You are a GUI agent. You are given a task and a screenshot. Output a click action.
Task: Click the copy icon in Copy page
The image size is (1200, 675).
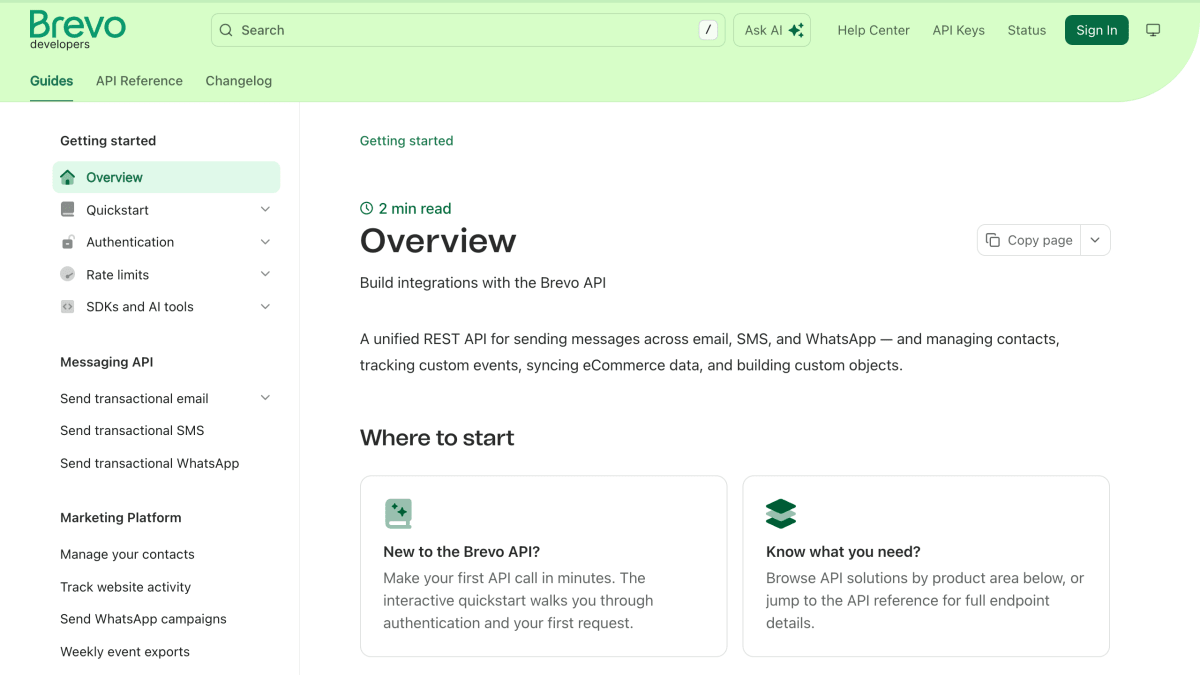coord(993,240)
